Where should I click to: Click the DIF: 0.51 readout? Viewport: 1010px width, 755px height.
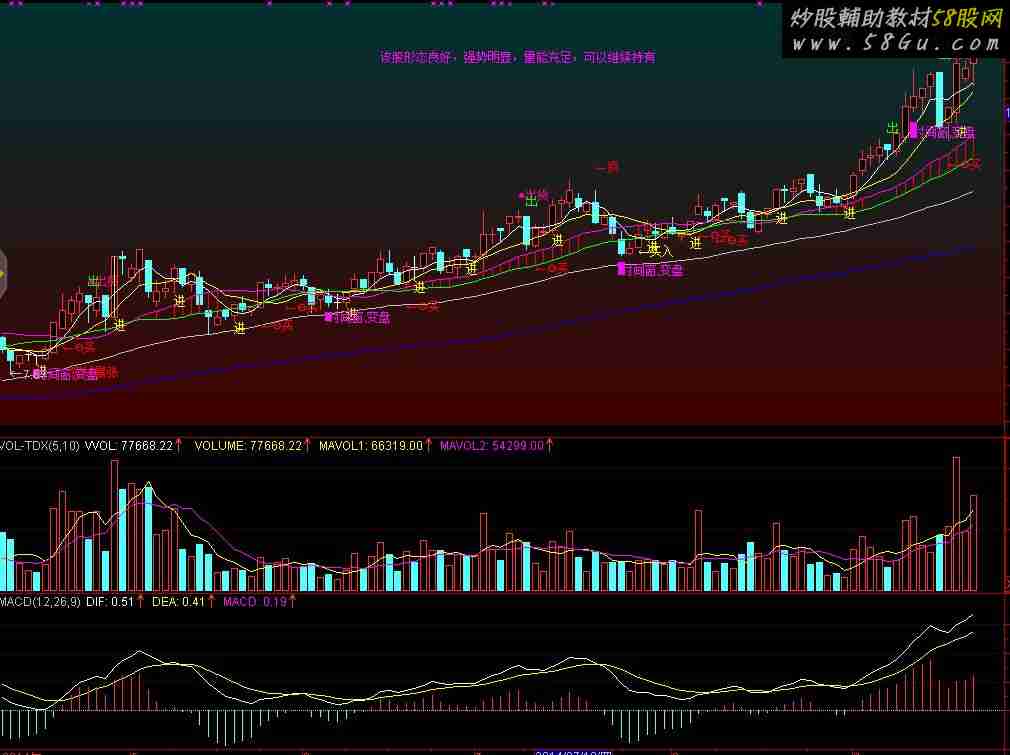point(110,602)
